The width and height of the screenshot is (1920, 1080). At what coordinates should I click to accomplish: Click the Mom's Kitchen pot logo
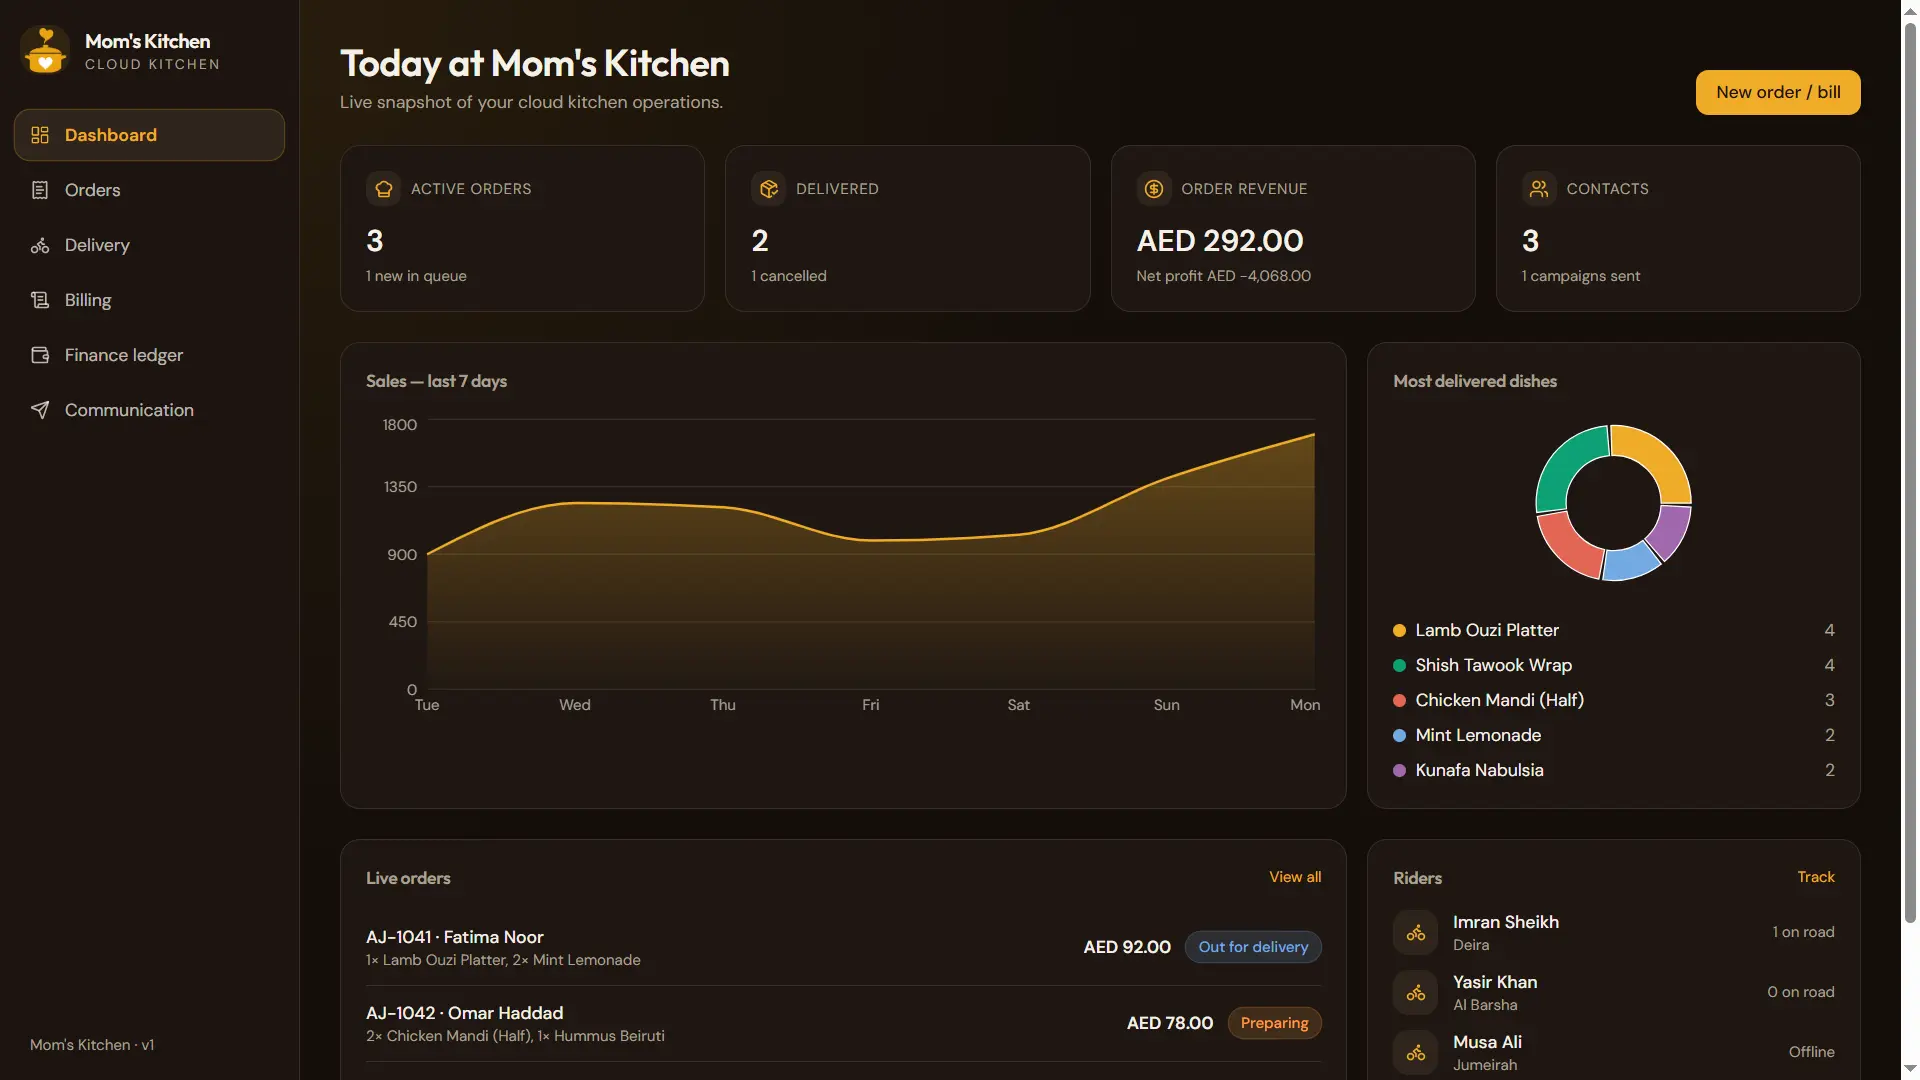pos(45,50)
